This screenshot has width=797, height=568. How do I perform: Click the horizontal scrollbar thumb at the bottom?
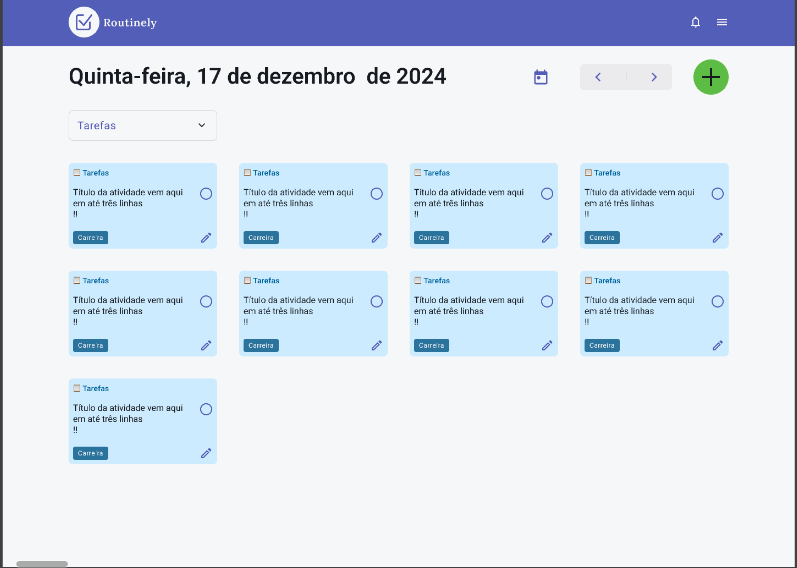coord(42,564)
